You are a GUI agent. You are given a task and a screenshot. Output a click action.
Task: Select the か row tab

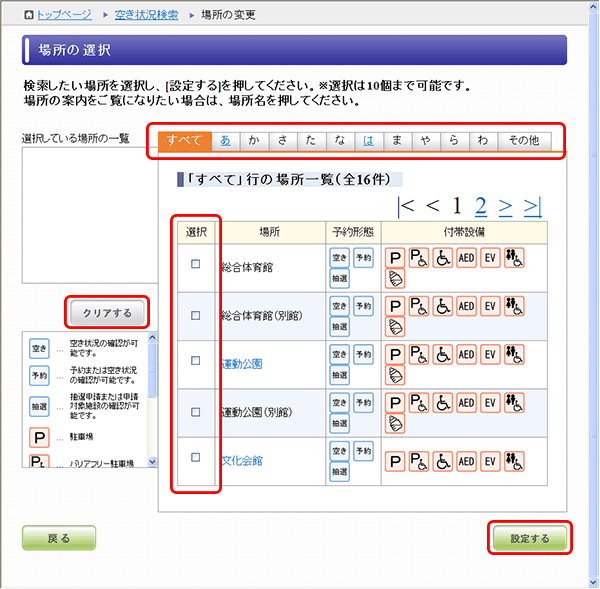click(x=254, y=141)
